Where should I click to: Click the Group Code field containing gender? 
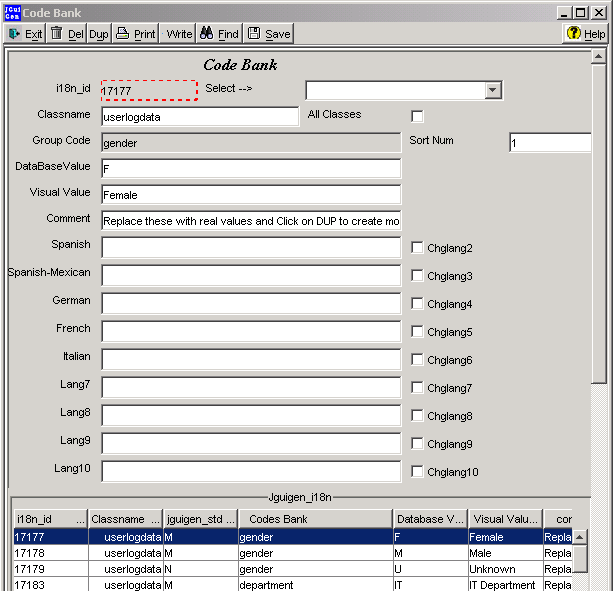[x=251, y=143]
